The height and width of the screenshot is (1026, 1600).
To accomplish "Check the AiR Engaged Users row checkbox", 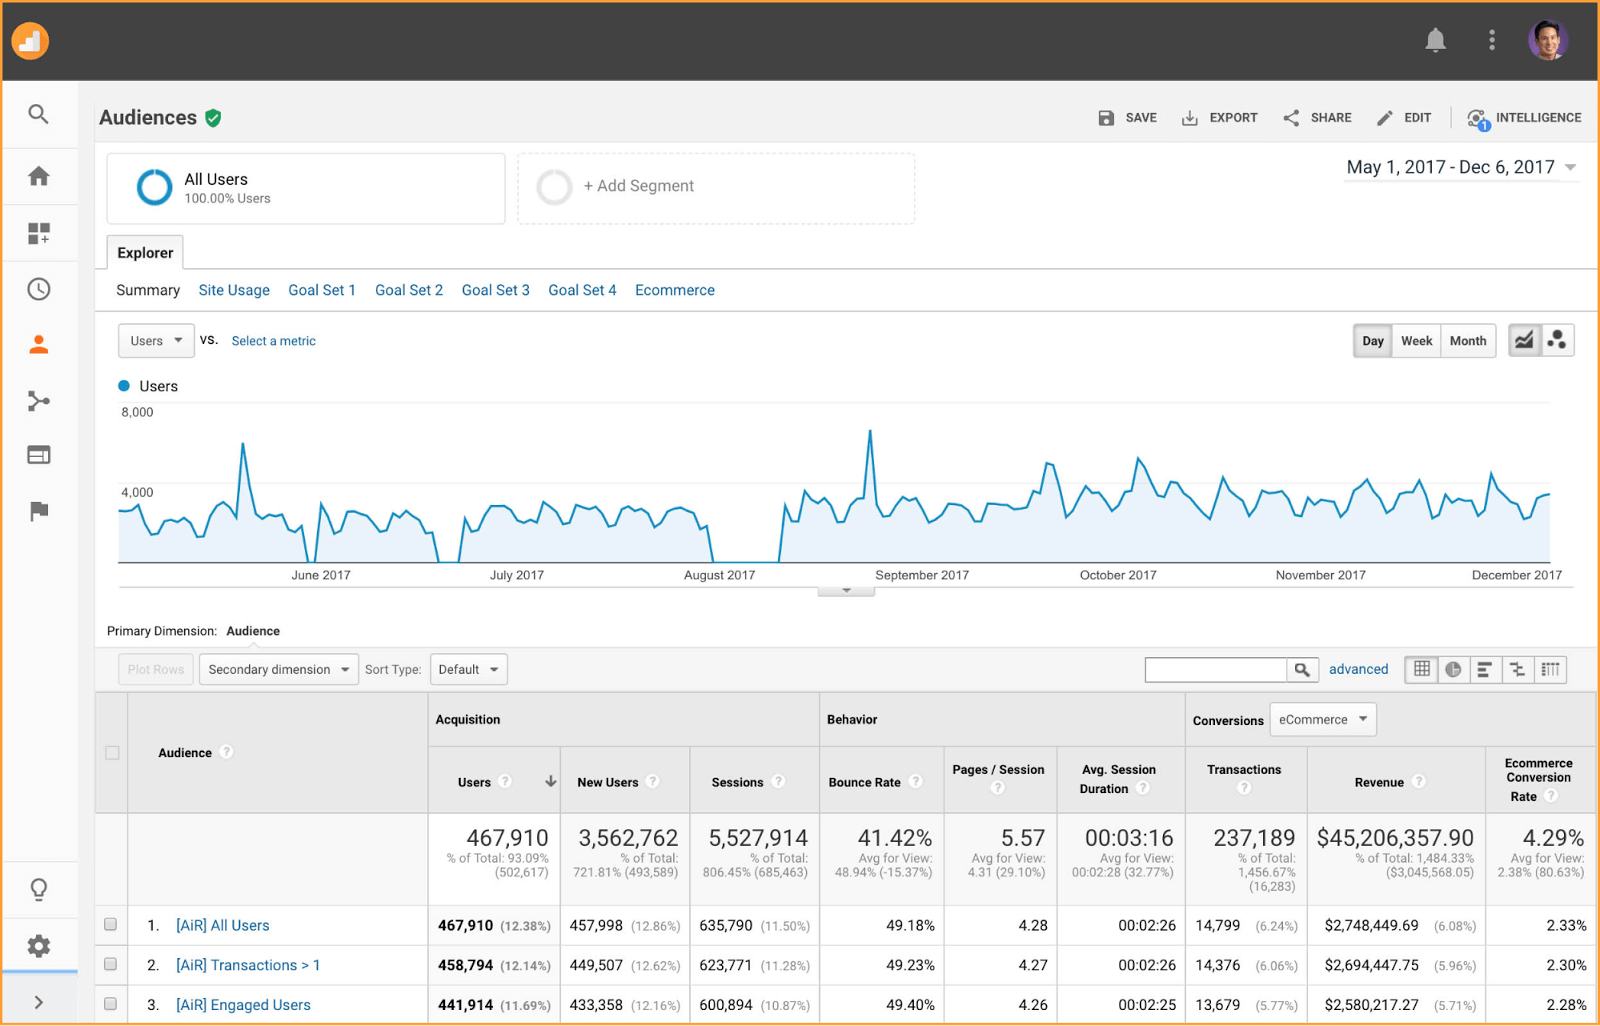I will point(111,1004).
